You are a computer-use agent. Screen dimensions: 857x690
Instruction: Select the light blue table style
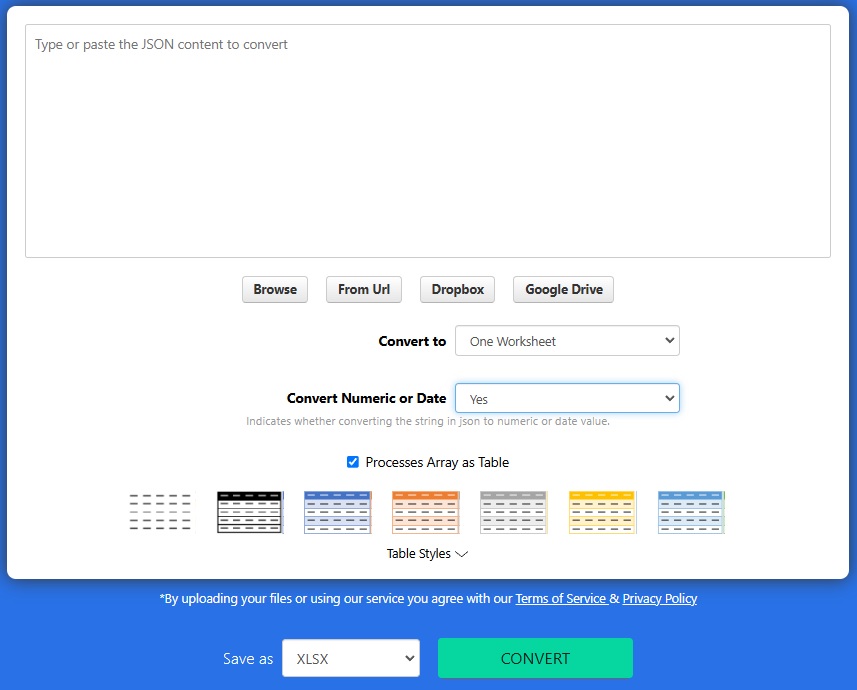click(x=691, y=512)
